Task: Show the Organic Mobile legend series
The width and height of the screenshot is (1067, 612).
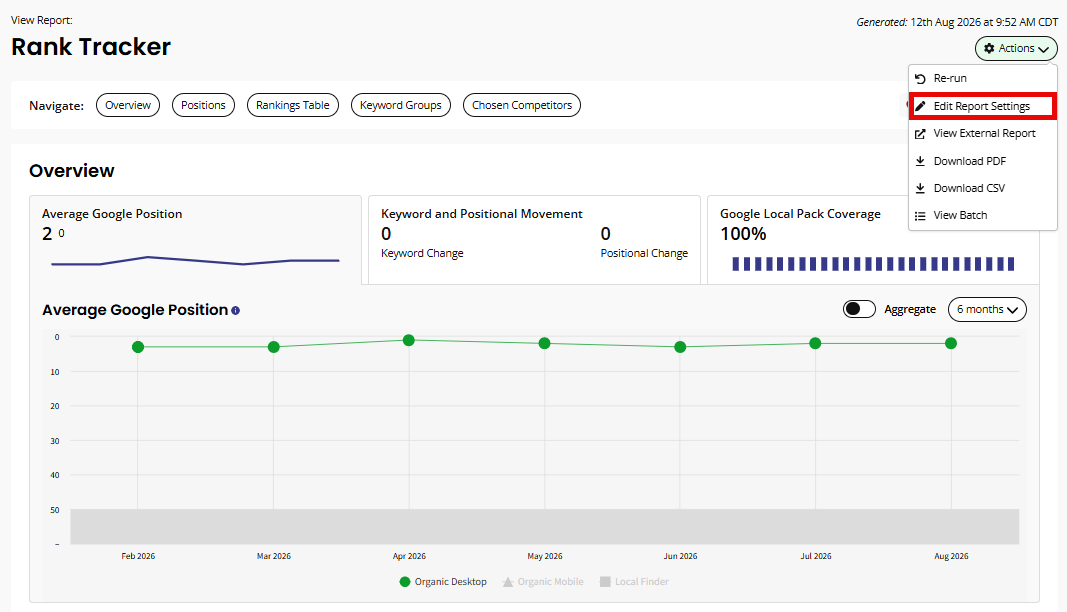Action: click(x=543, y=581)
